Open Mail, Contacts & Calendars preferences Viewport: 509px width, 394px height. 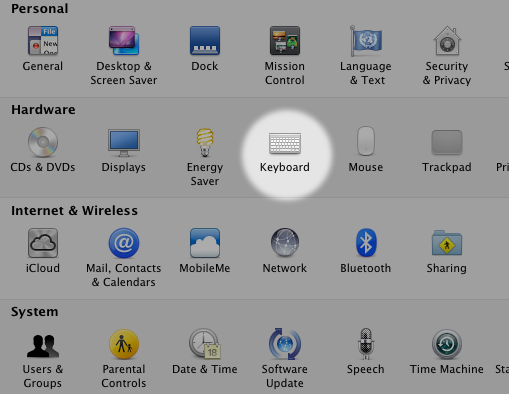pyautogui.click(x=124, y=243)
